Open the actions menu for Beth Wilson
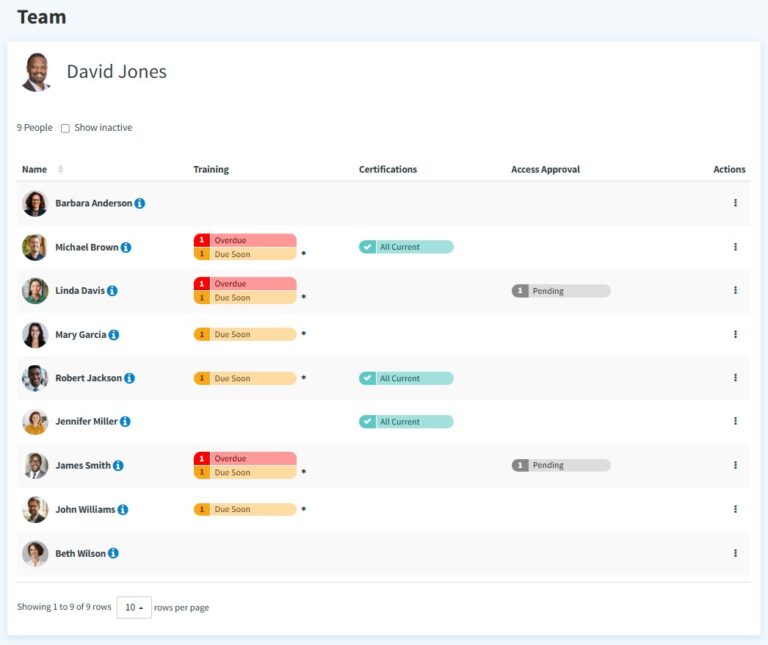The height and width of the screenshot is (645, 768). 735,553
